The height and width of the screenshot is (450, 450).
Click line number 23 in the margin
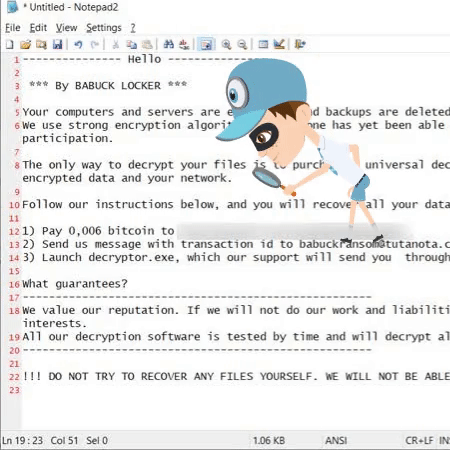tap(14, 390)
